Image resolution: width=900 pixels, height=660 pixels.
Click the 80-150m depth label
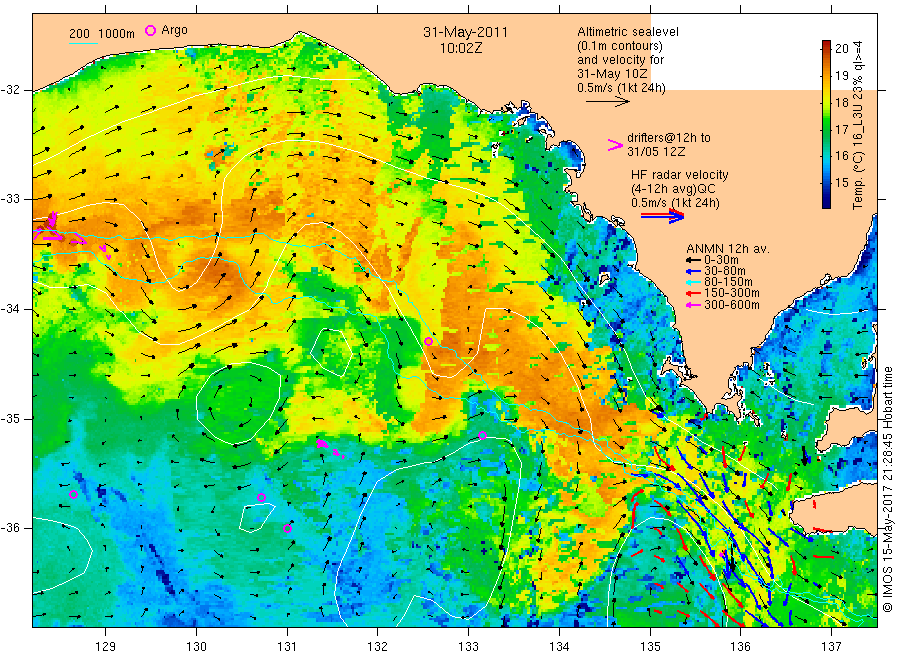[728, 282]
